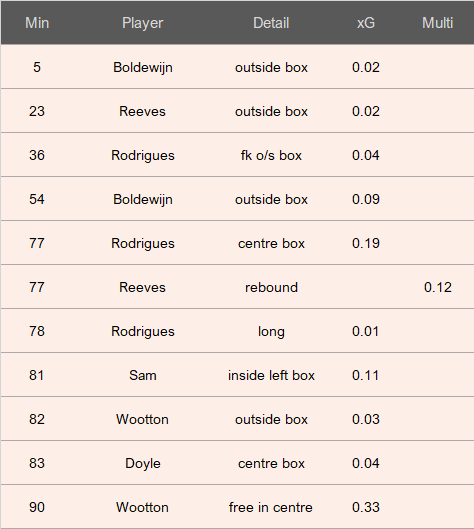The width and height of the screenshot is (474, 529).
Task: Click the Doyle player cell
Action: (x=143, y=463)
